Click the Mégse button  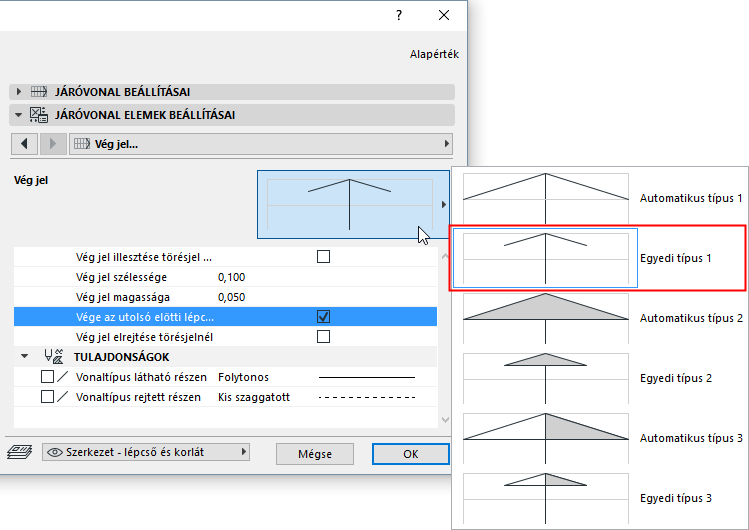(x=315, y=454)
